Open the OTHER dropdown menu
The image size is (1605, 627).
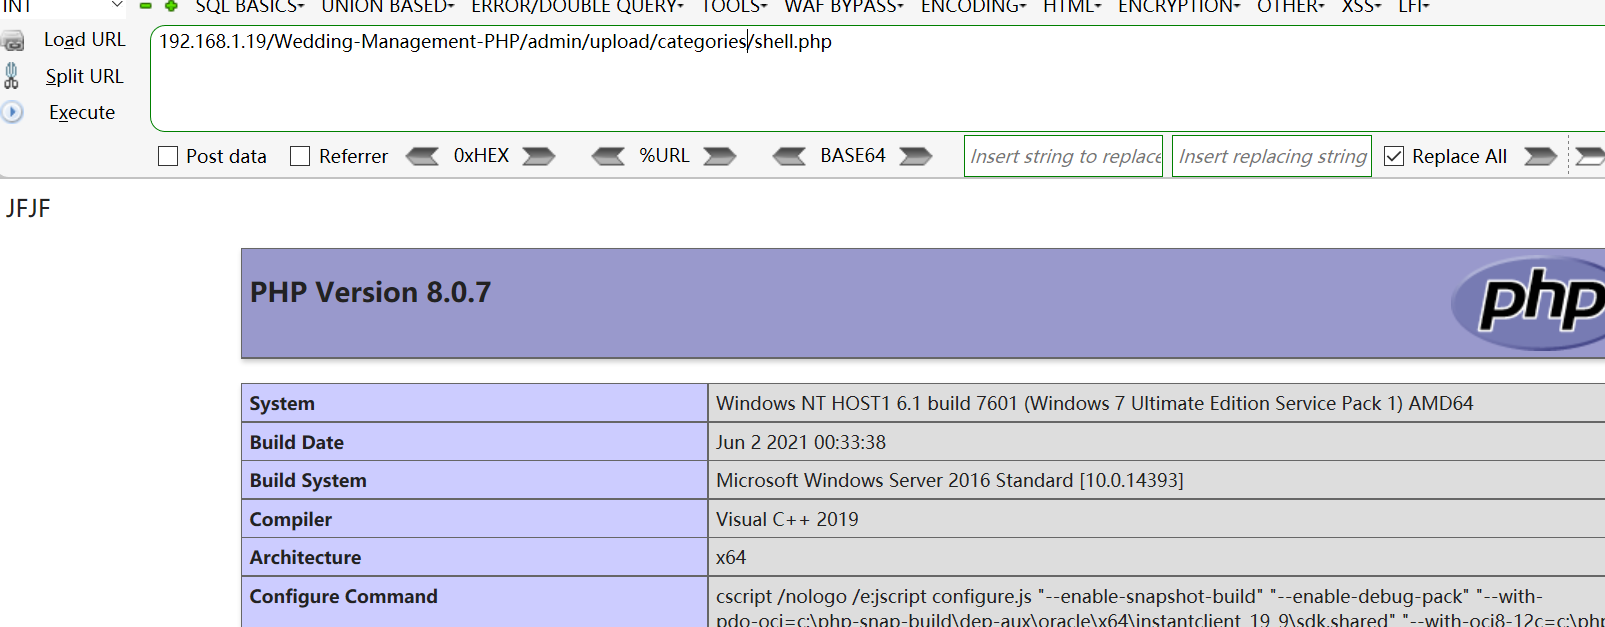pyautogui.click(x=1291, y=7)
